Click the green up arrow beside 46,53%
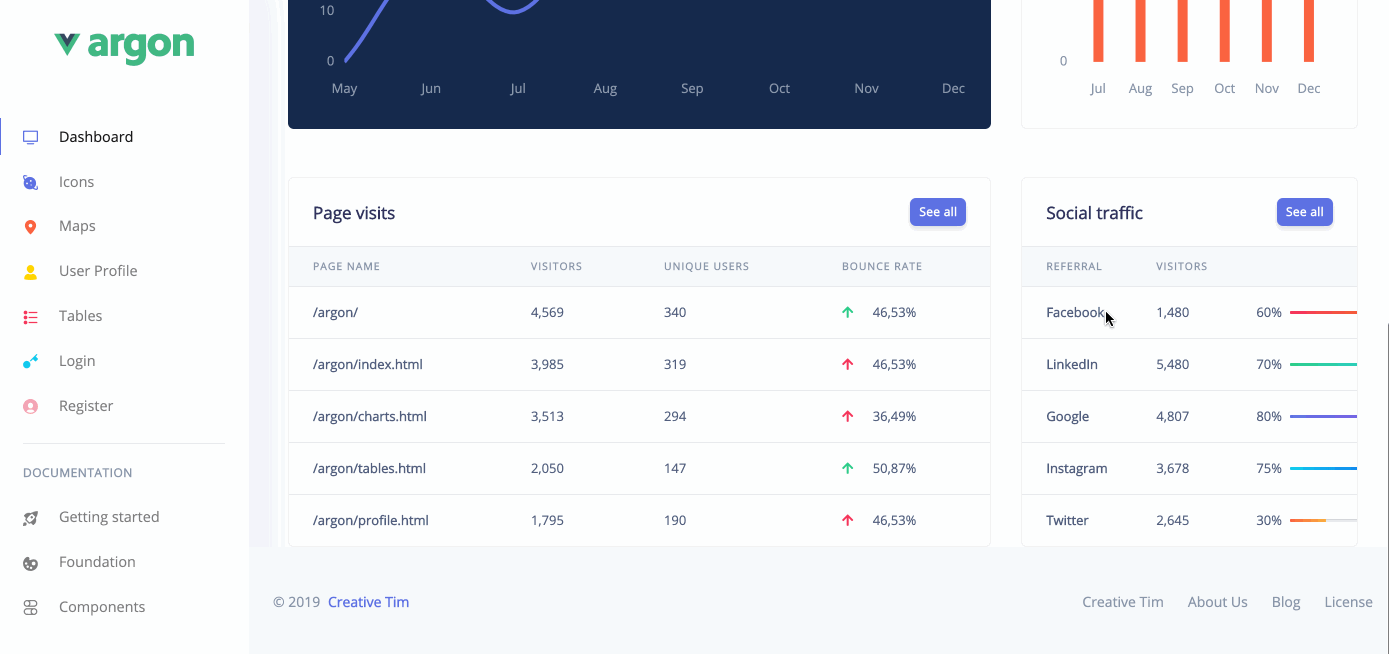 pos(847,312)
